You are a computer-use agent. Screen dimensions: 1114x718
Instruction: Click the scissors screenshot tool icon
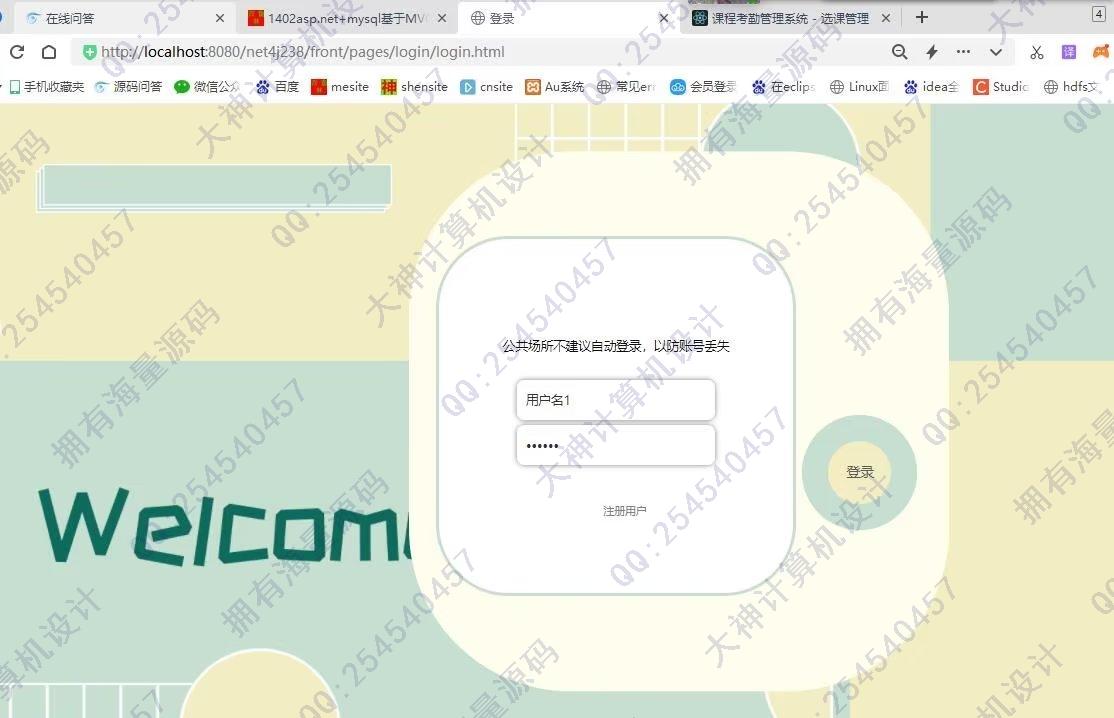pyautogui.click(x=1037, y=52)
